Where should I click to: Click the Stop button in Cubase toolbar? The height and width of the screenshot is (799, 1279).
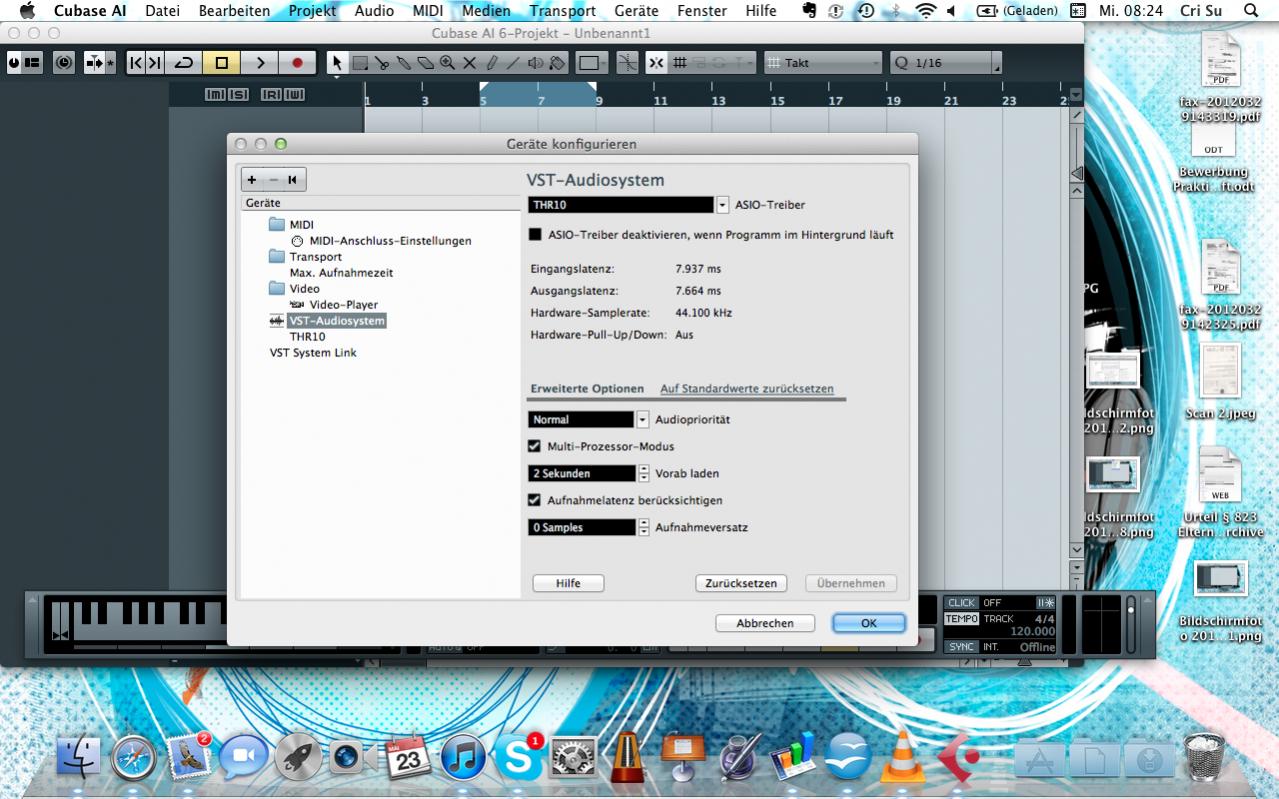(221, 63)
